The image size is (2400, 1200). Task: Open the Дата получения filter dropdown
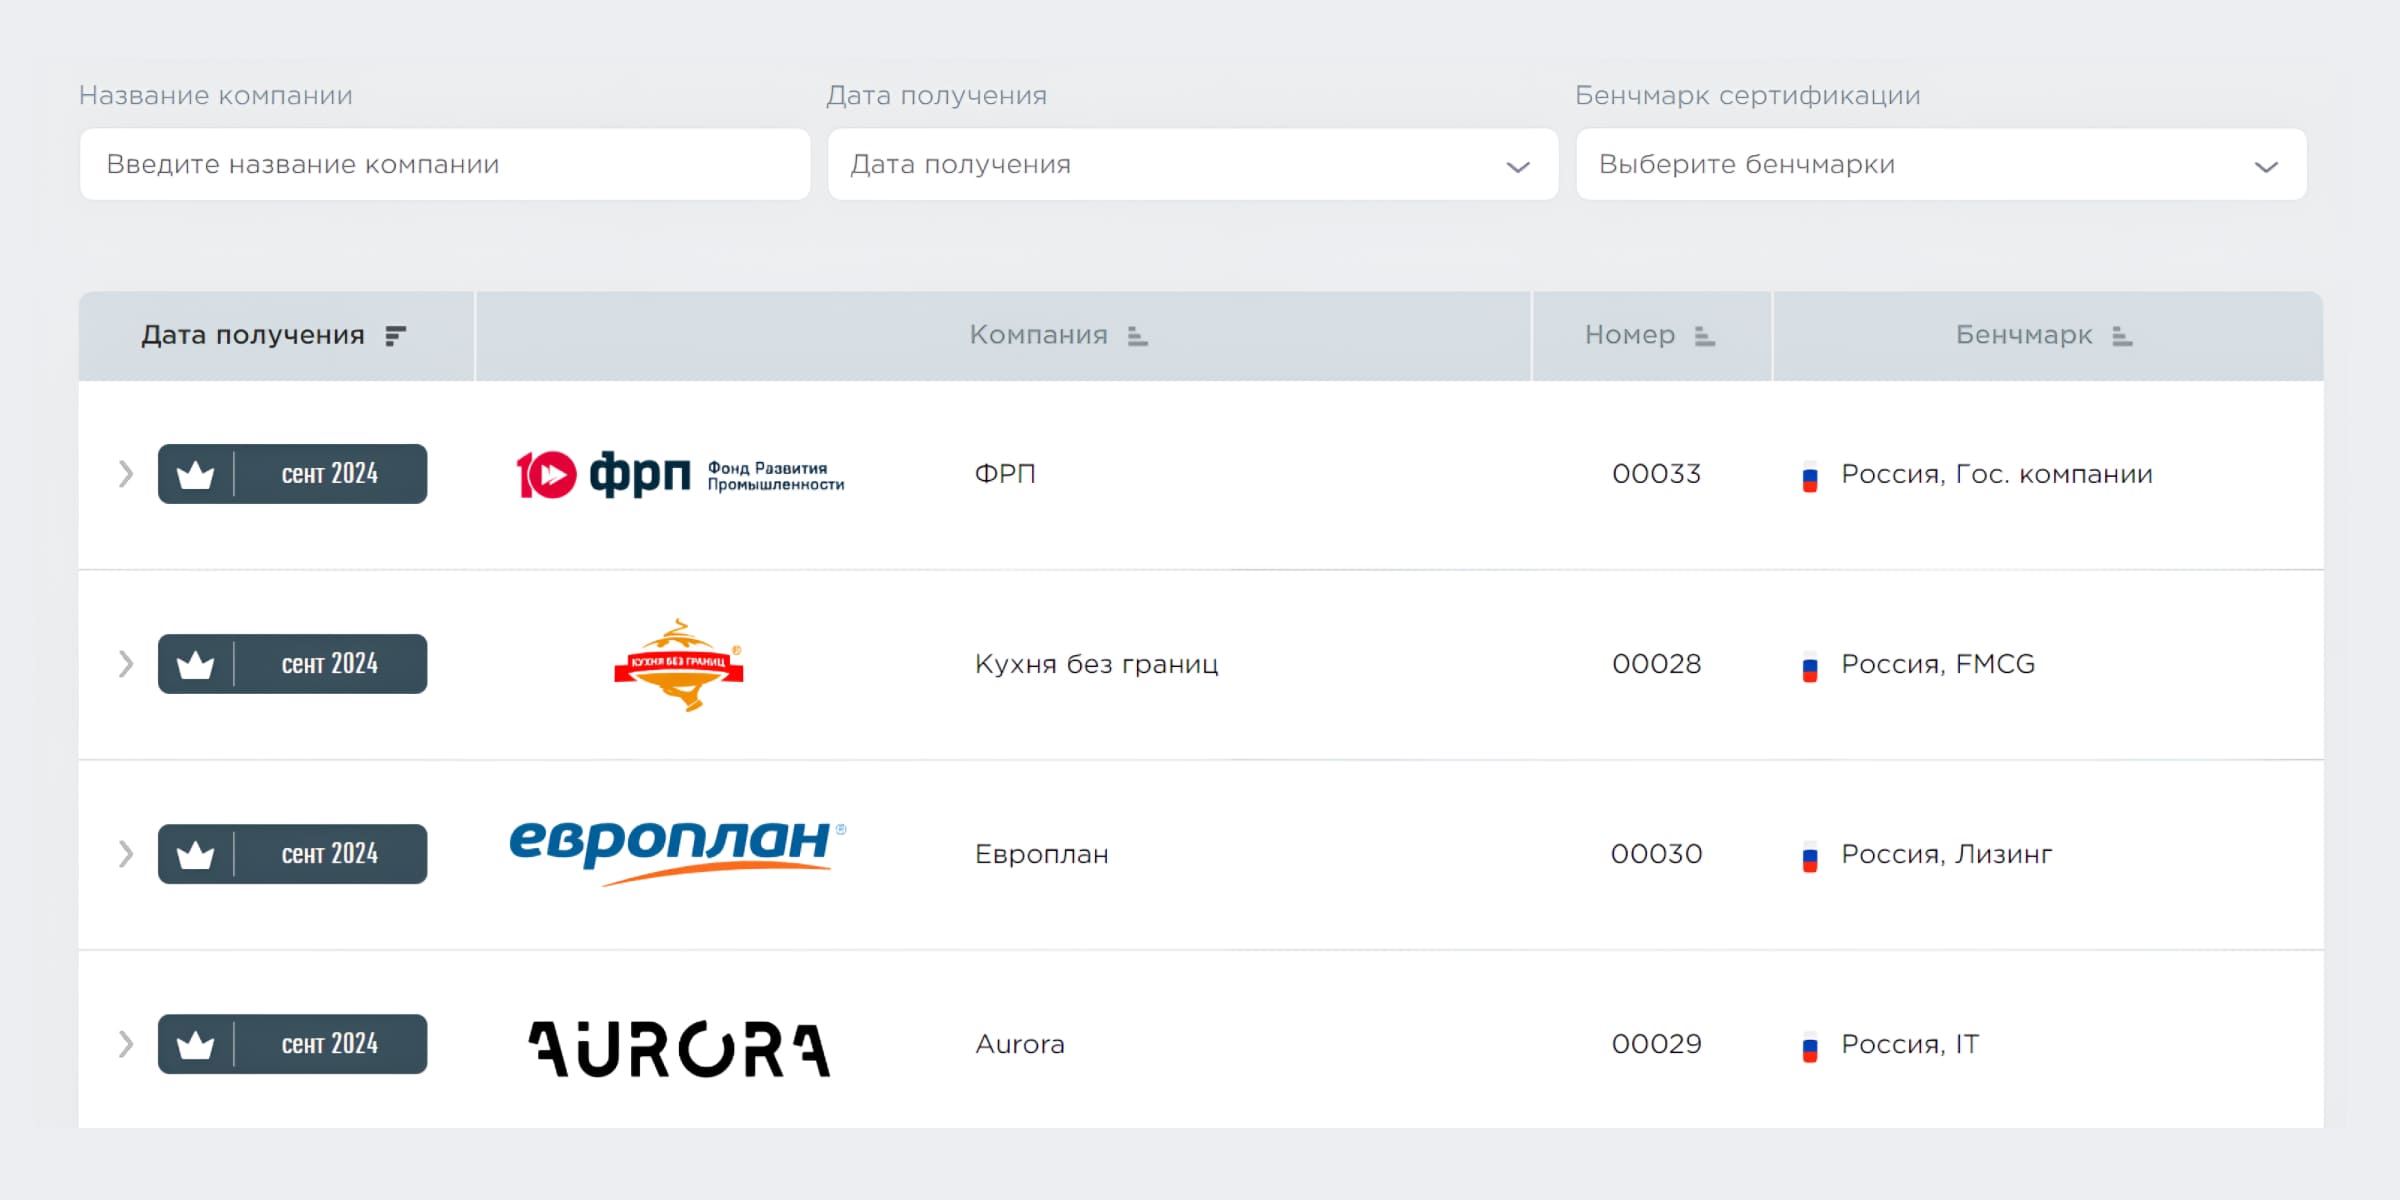(x=1192, y=164)
